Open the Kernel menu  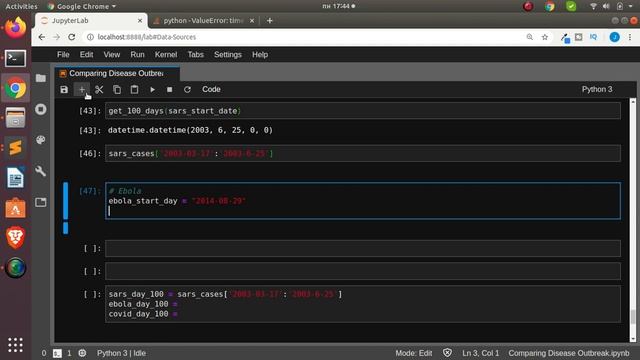point(166,55)
